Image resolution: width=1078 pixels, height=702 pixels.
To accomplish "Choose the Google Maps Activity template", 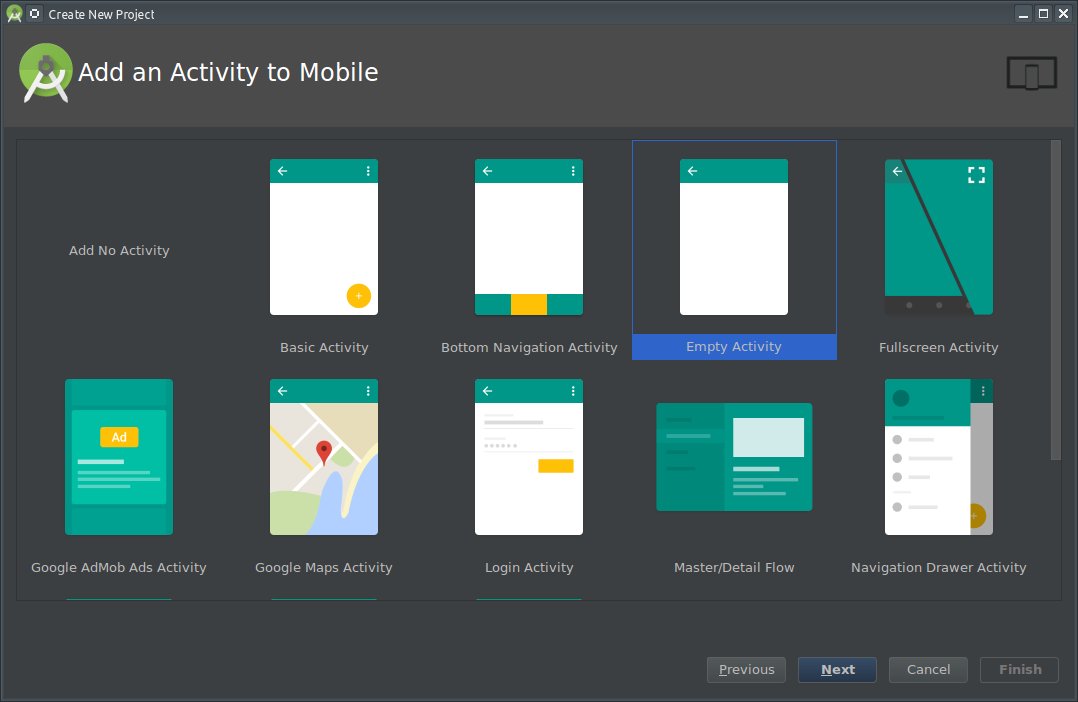I will [324, 457].
